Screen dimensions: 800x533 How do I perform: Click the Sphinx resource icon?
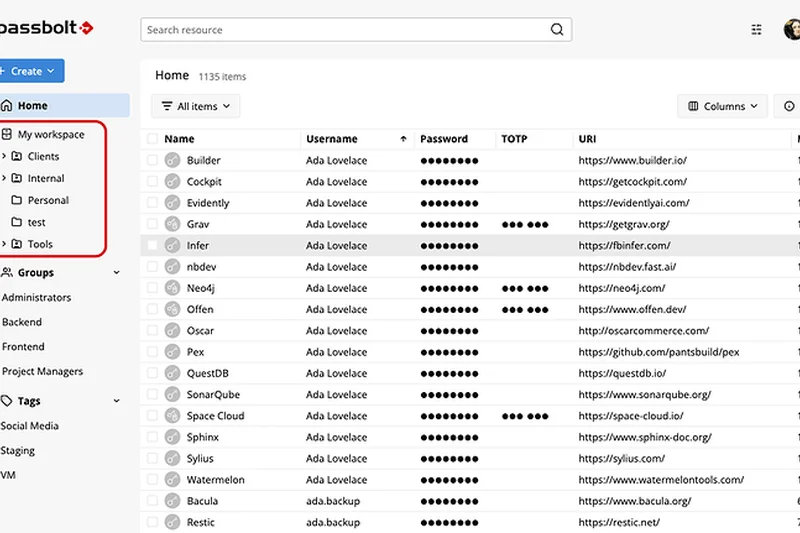pos(172,437)
